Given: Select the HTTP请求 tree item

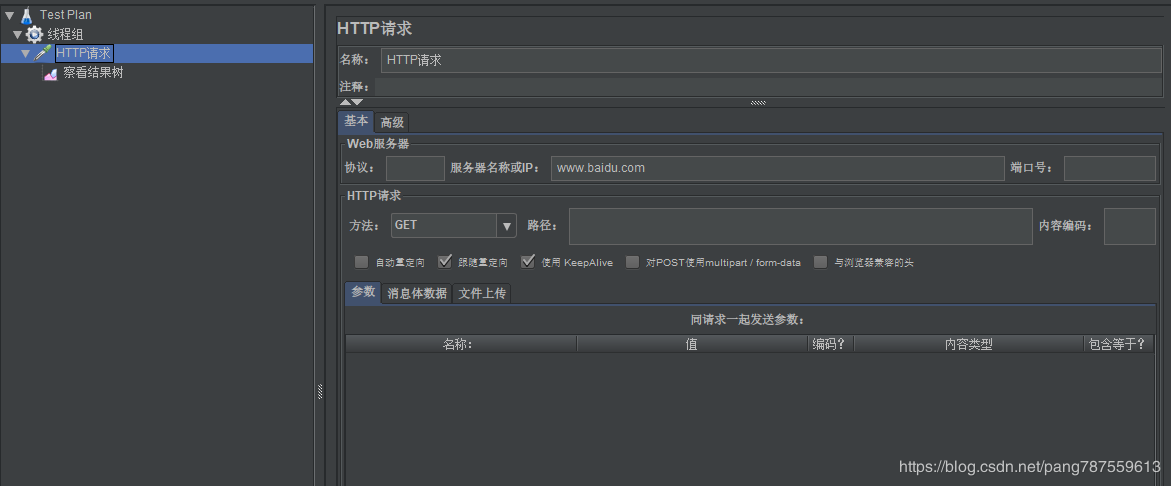Looking at the screenshot, I should [x=84, y=53].
